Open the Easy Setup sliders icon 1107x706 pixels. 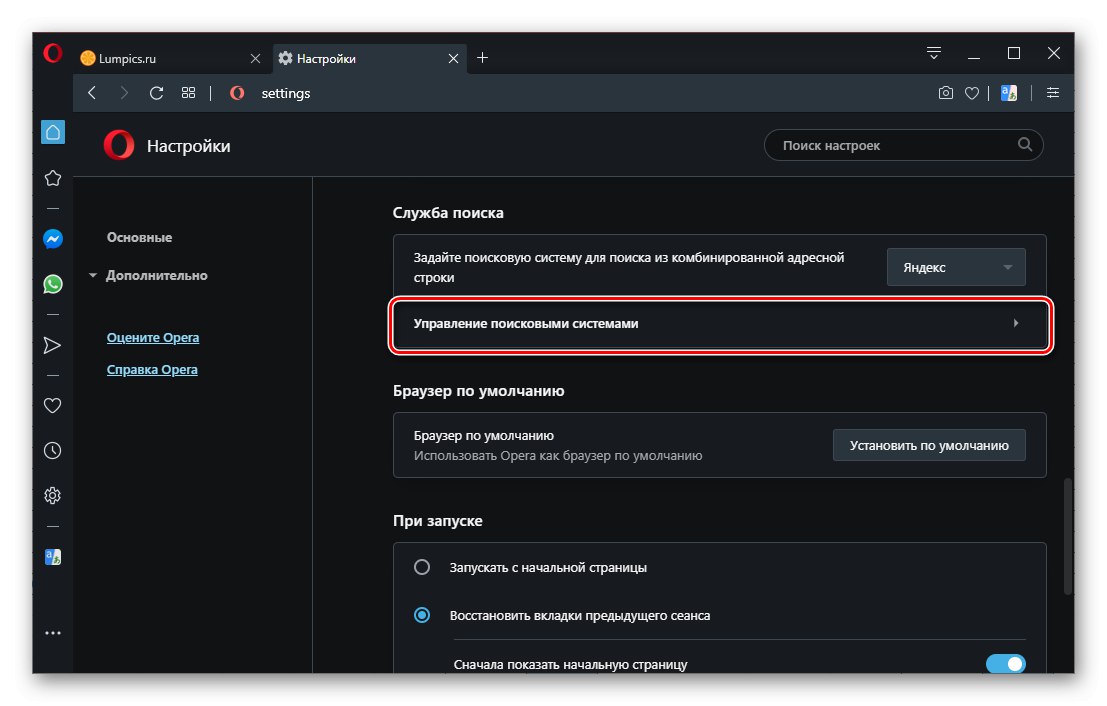click(1053, 93)
